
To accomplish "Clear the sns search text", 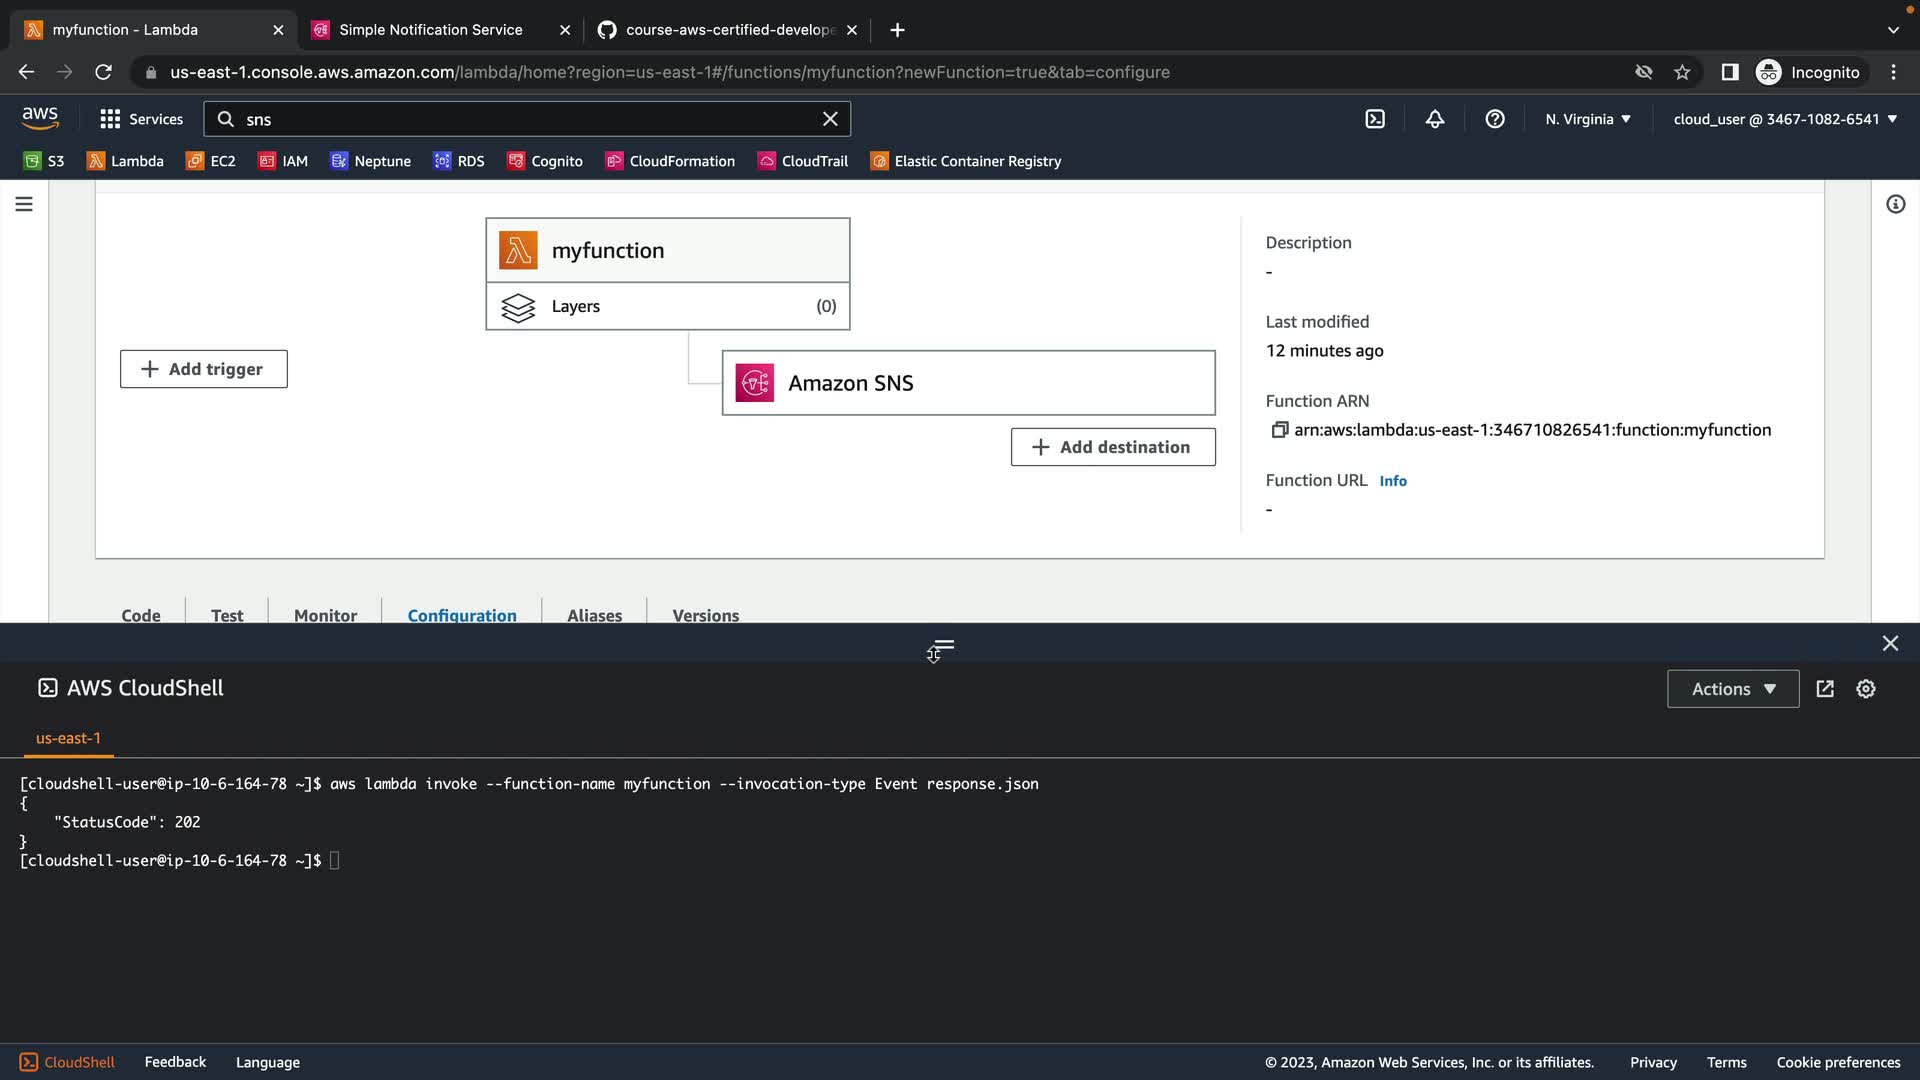I will point(830,119).
